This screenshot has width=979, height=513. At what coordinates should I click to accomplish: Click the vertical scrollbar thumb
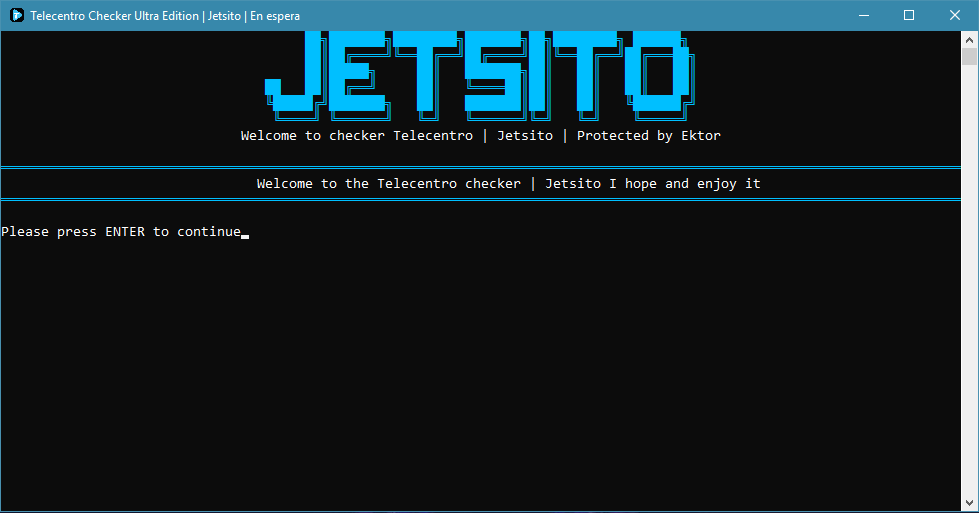969,57
